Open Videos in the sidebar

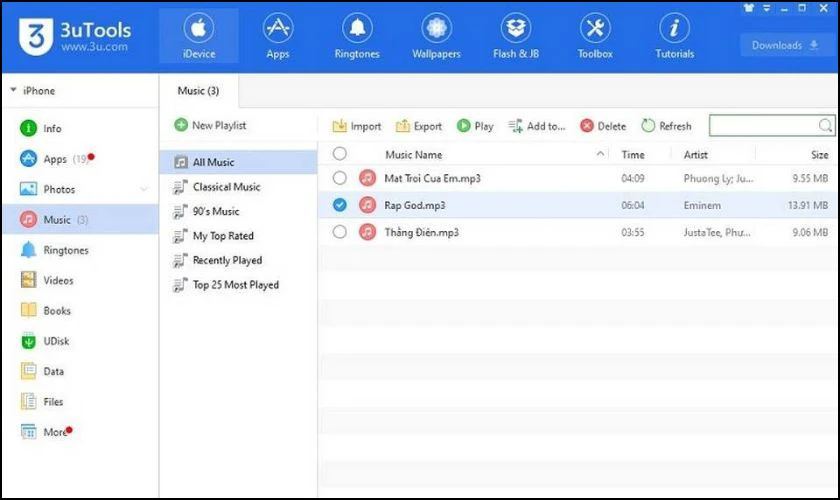80,280
